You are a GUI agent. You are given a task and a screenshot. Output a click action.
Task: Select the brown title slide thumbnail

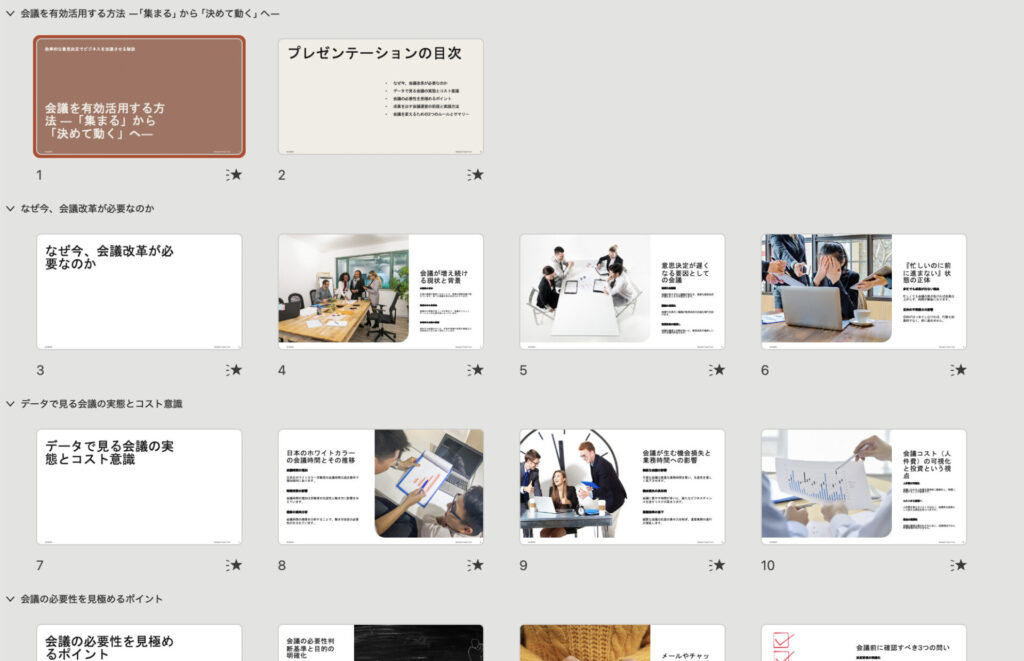pos(139,96)
